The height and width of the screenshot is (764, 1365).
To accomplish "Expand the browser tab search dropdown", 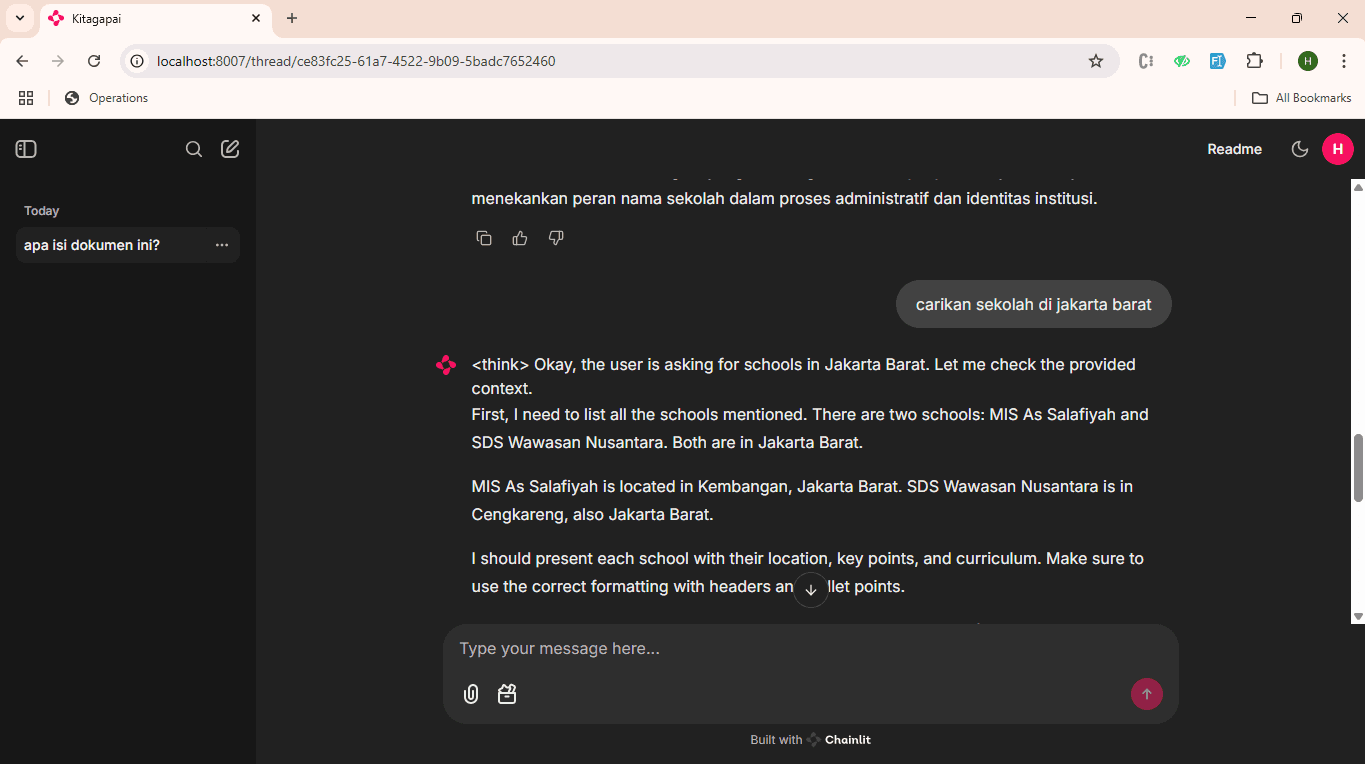I will coord(20,18).
